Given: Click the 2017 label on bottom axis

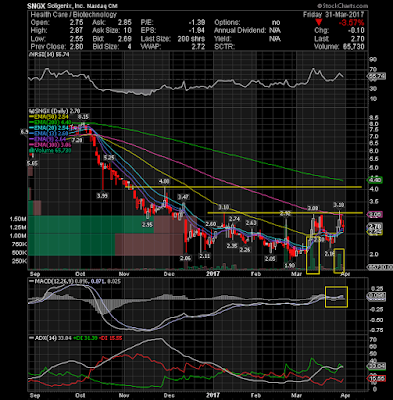Looking at the screenshot, I should pyautogui.click(x=213, y=274).
